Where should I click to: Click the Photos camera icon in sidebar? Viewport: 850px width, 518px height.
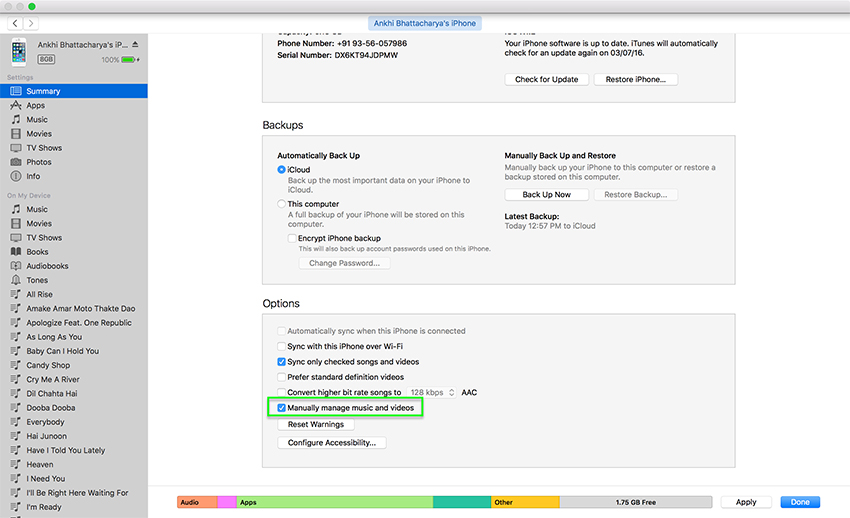tap(16, 162)
